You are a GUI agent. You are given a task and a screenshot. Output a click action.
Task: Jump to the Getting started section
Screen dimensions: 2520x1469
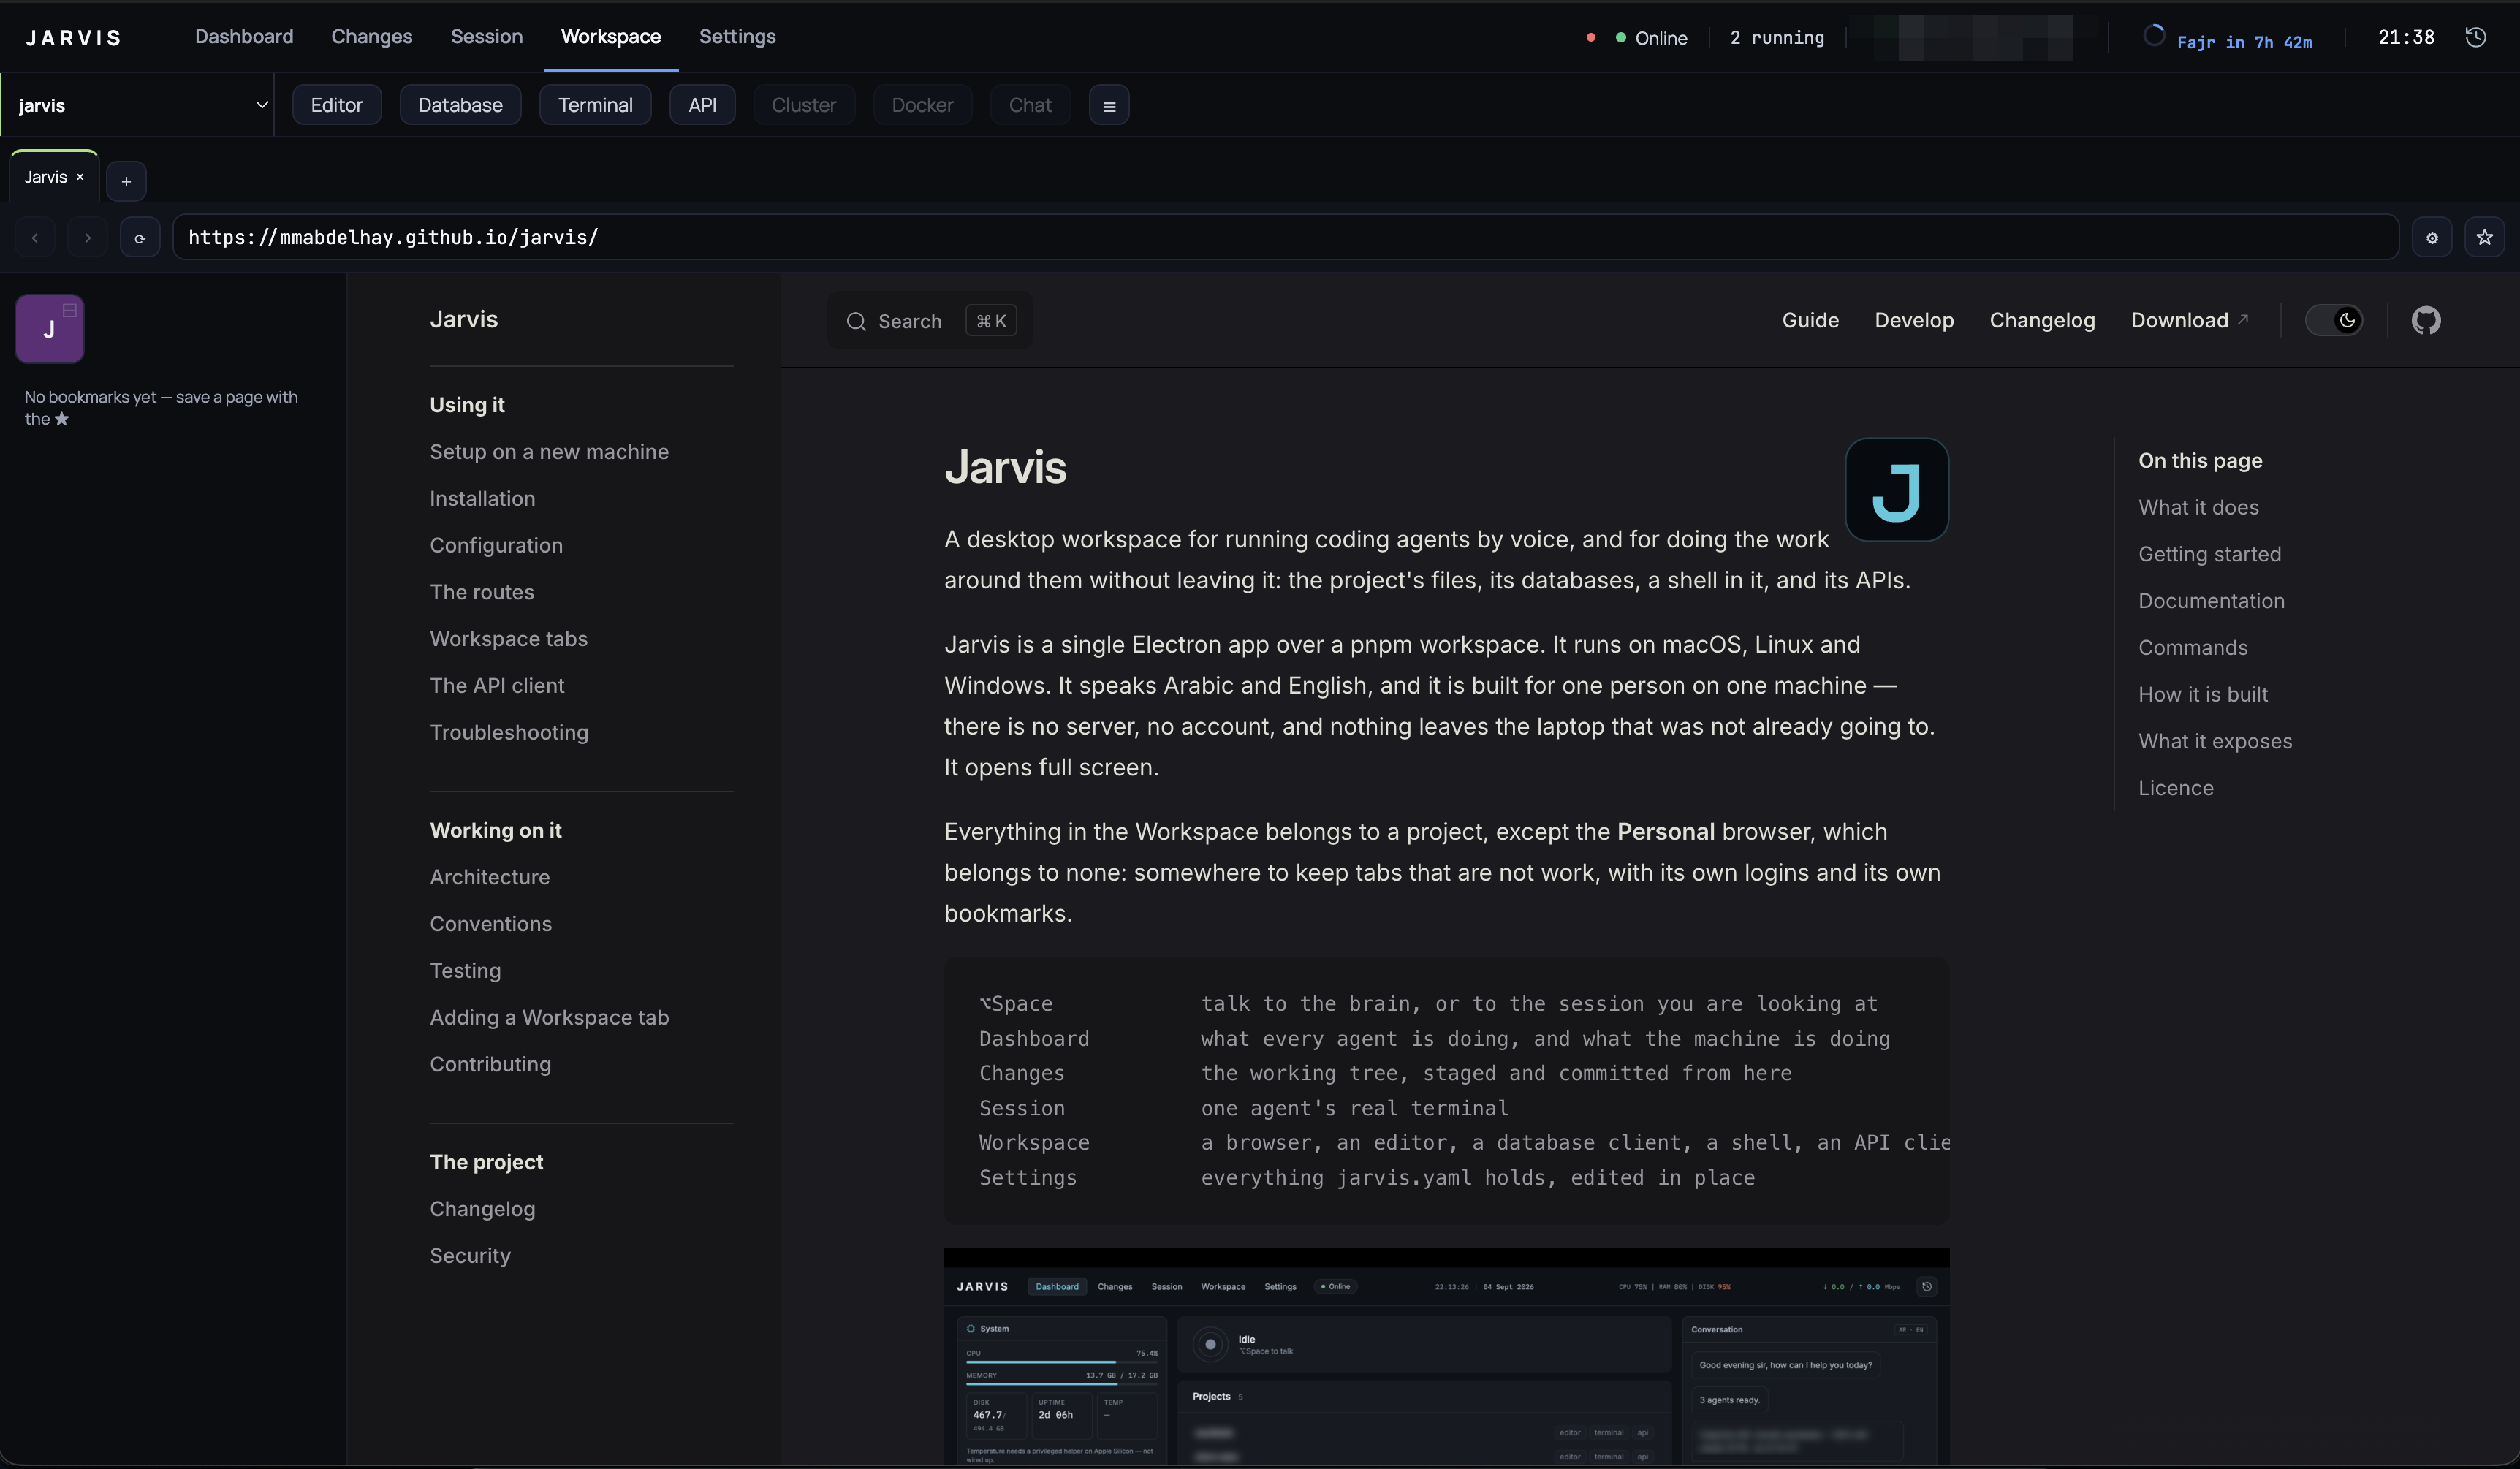2210,554
